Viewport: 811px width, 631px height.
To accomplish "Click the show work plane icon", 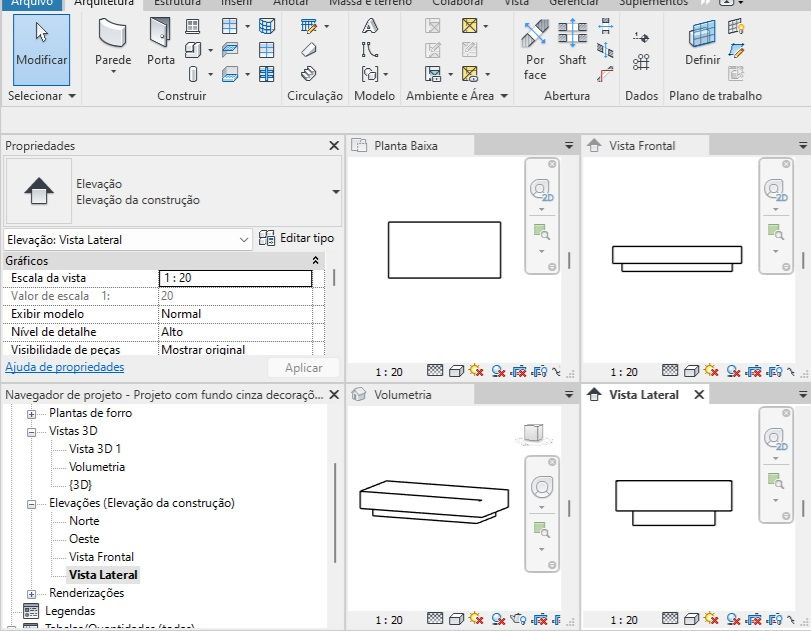I will point(735,26).
